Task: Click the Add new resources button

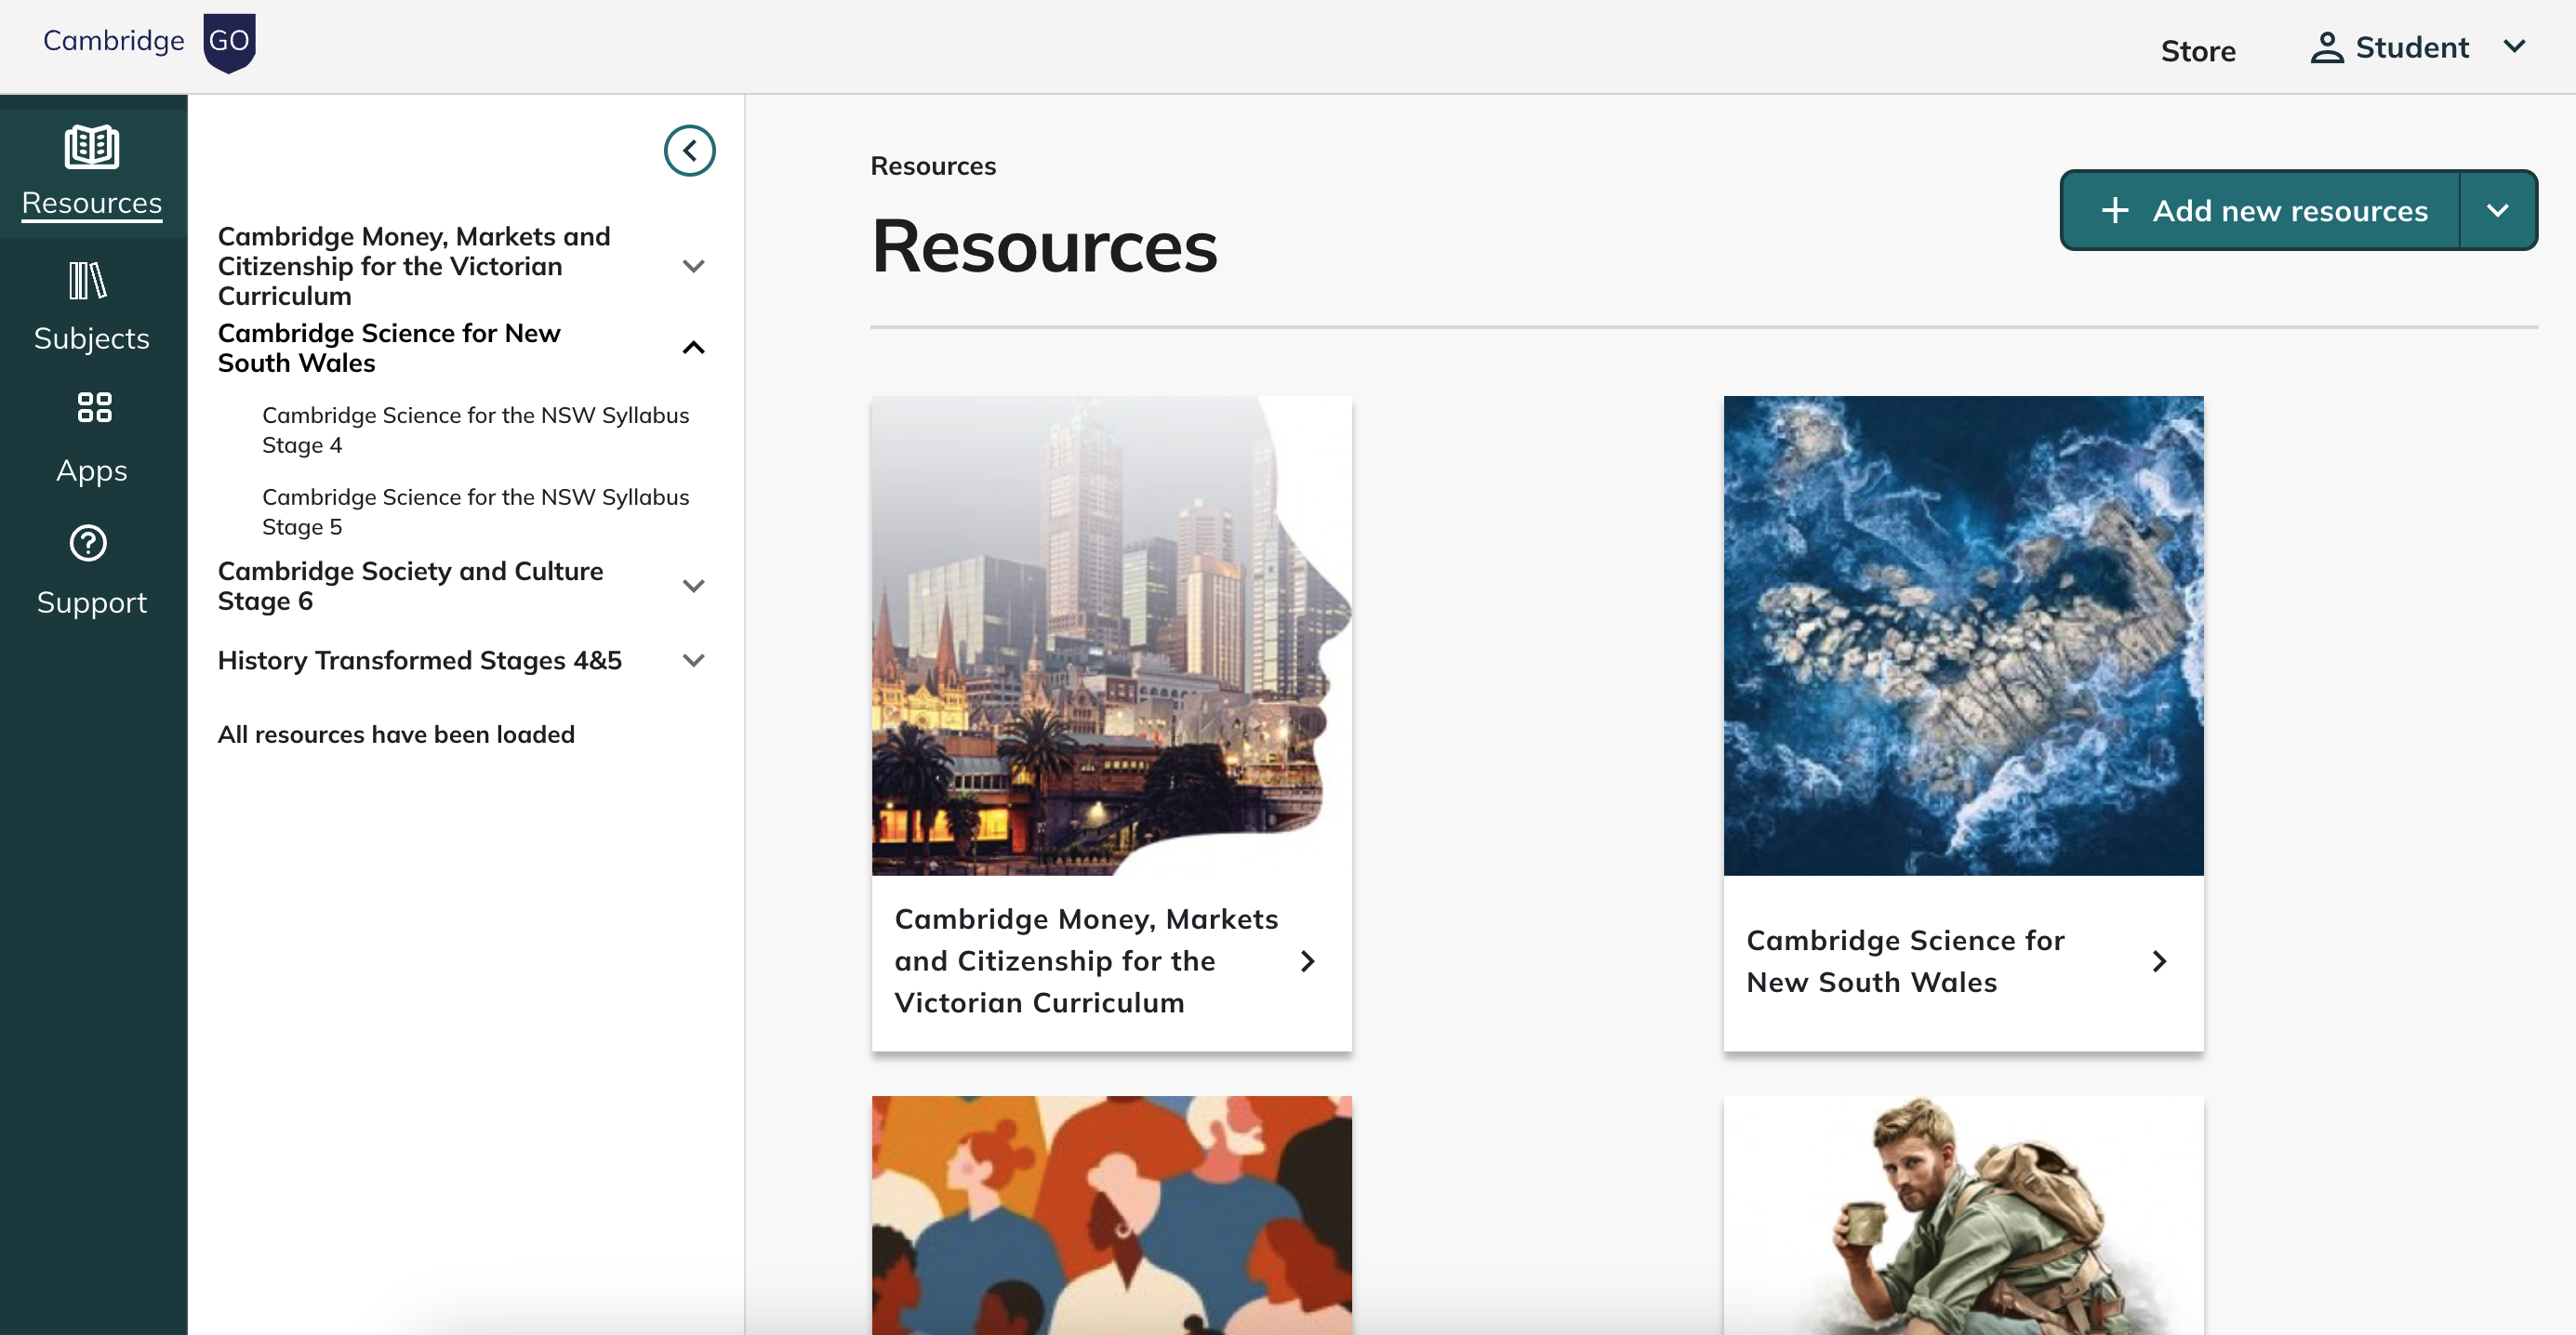Action: click(2260, 210)
